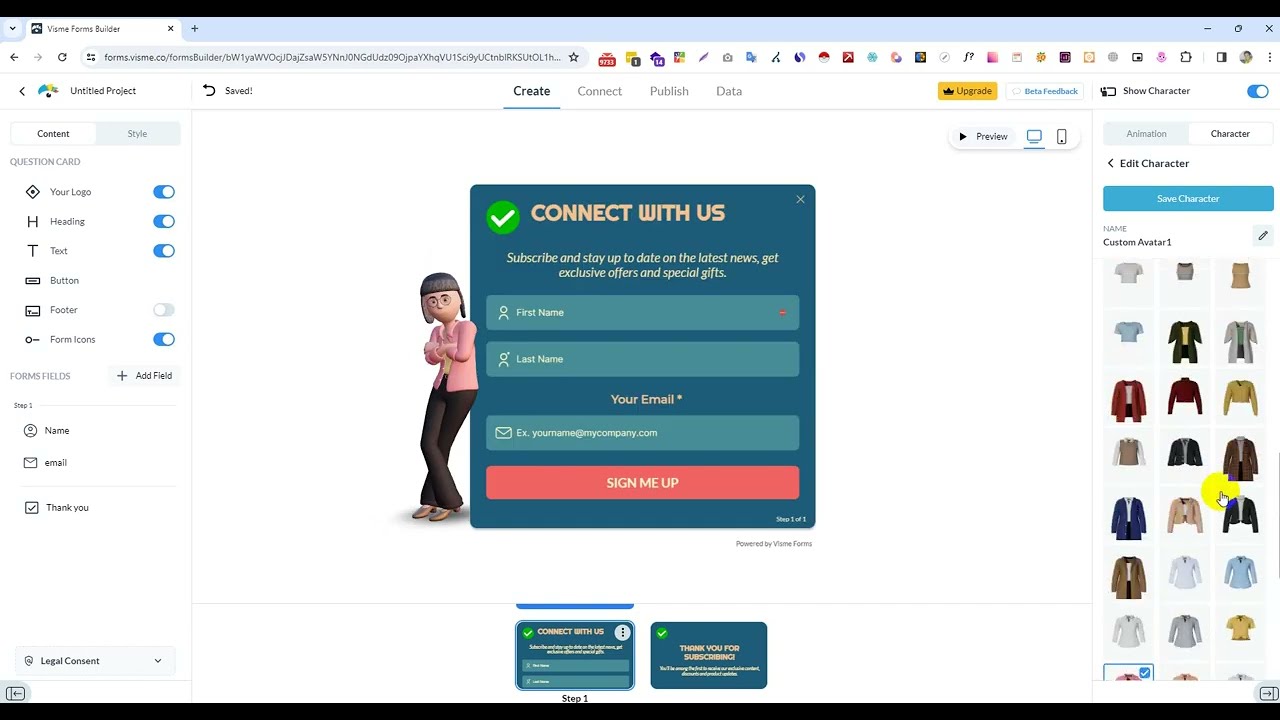Click SIGN ME UP button on form
1280x720 pixels.
(642, 483)
